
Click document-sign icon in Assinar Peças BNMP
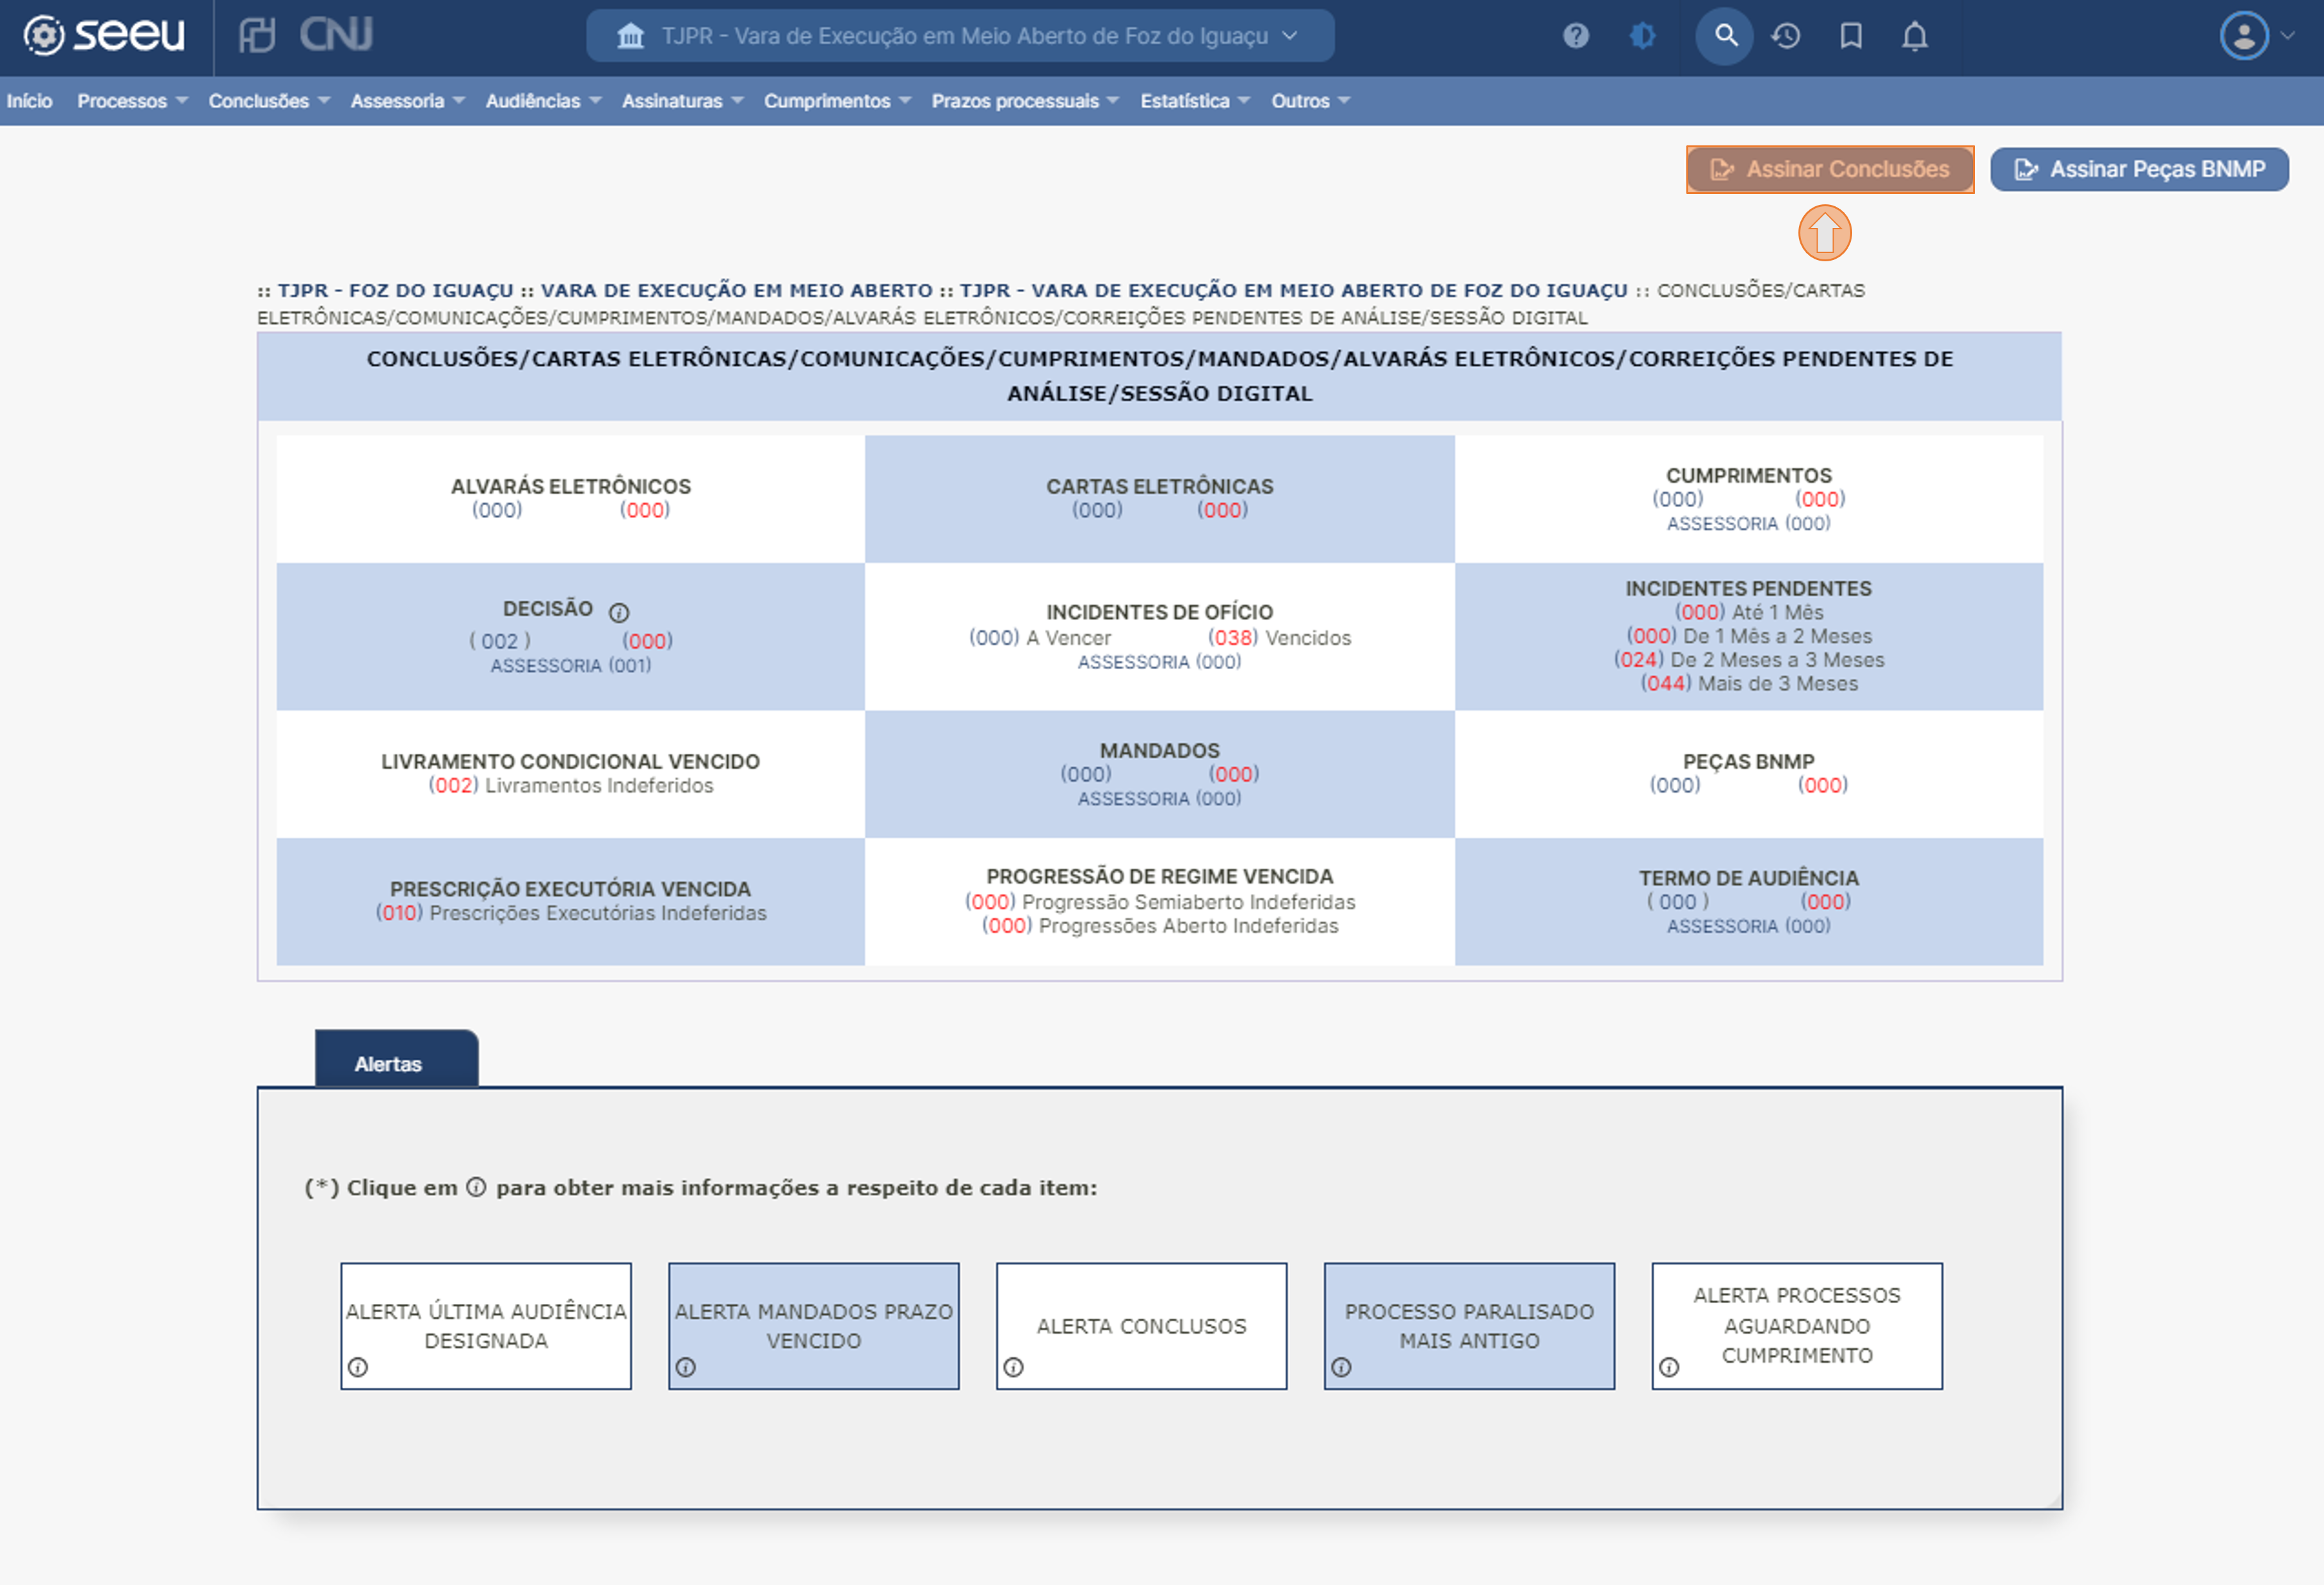(2026, 169)
